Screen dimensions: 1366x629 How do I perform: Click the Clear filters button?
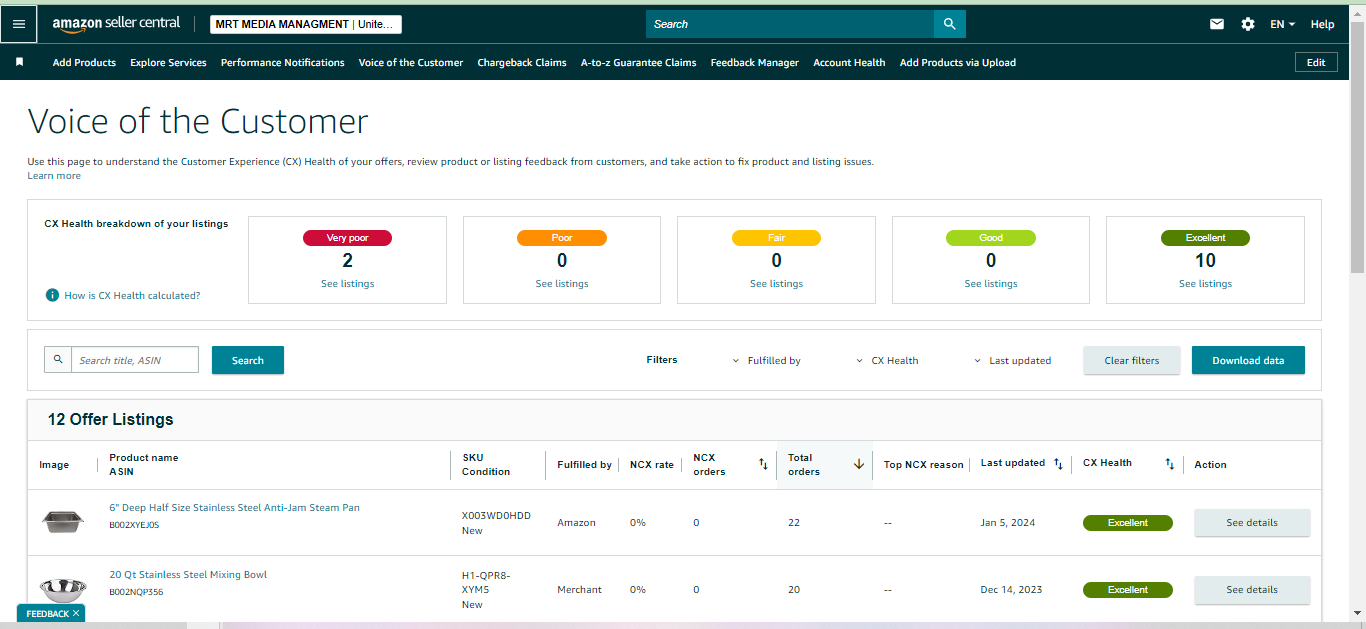(1132, 360)
